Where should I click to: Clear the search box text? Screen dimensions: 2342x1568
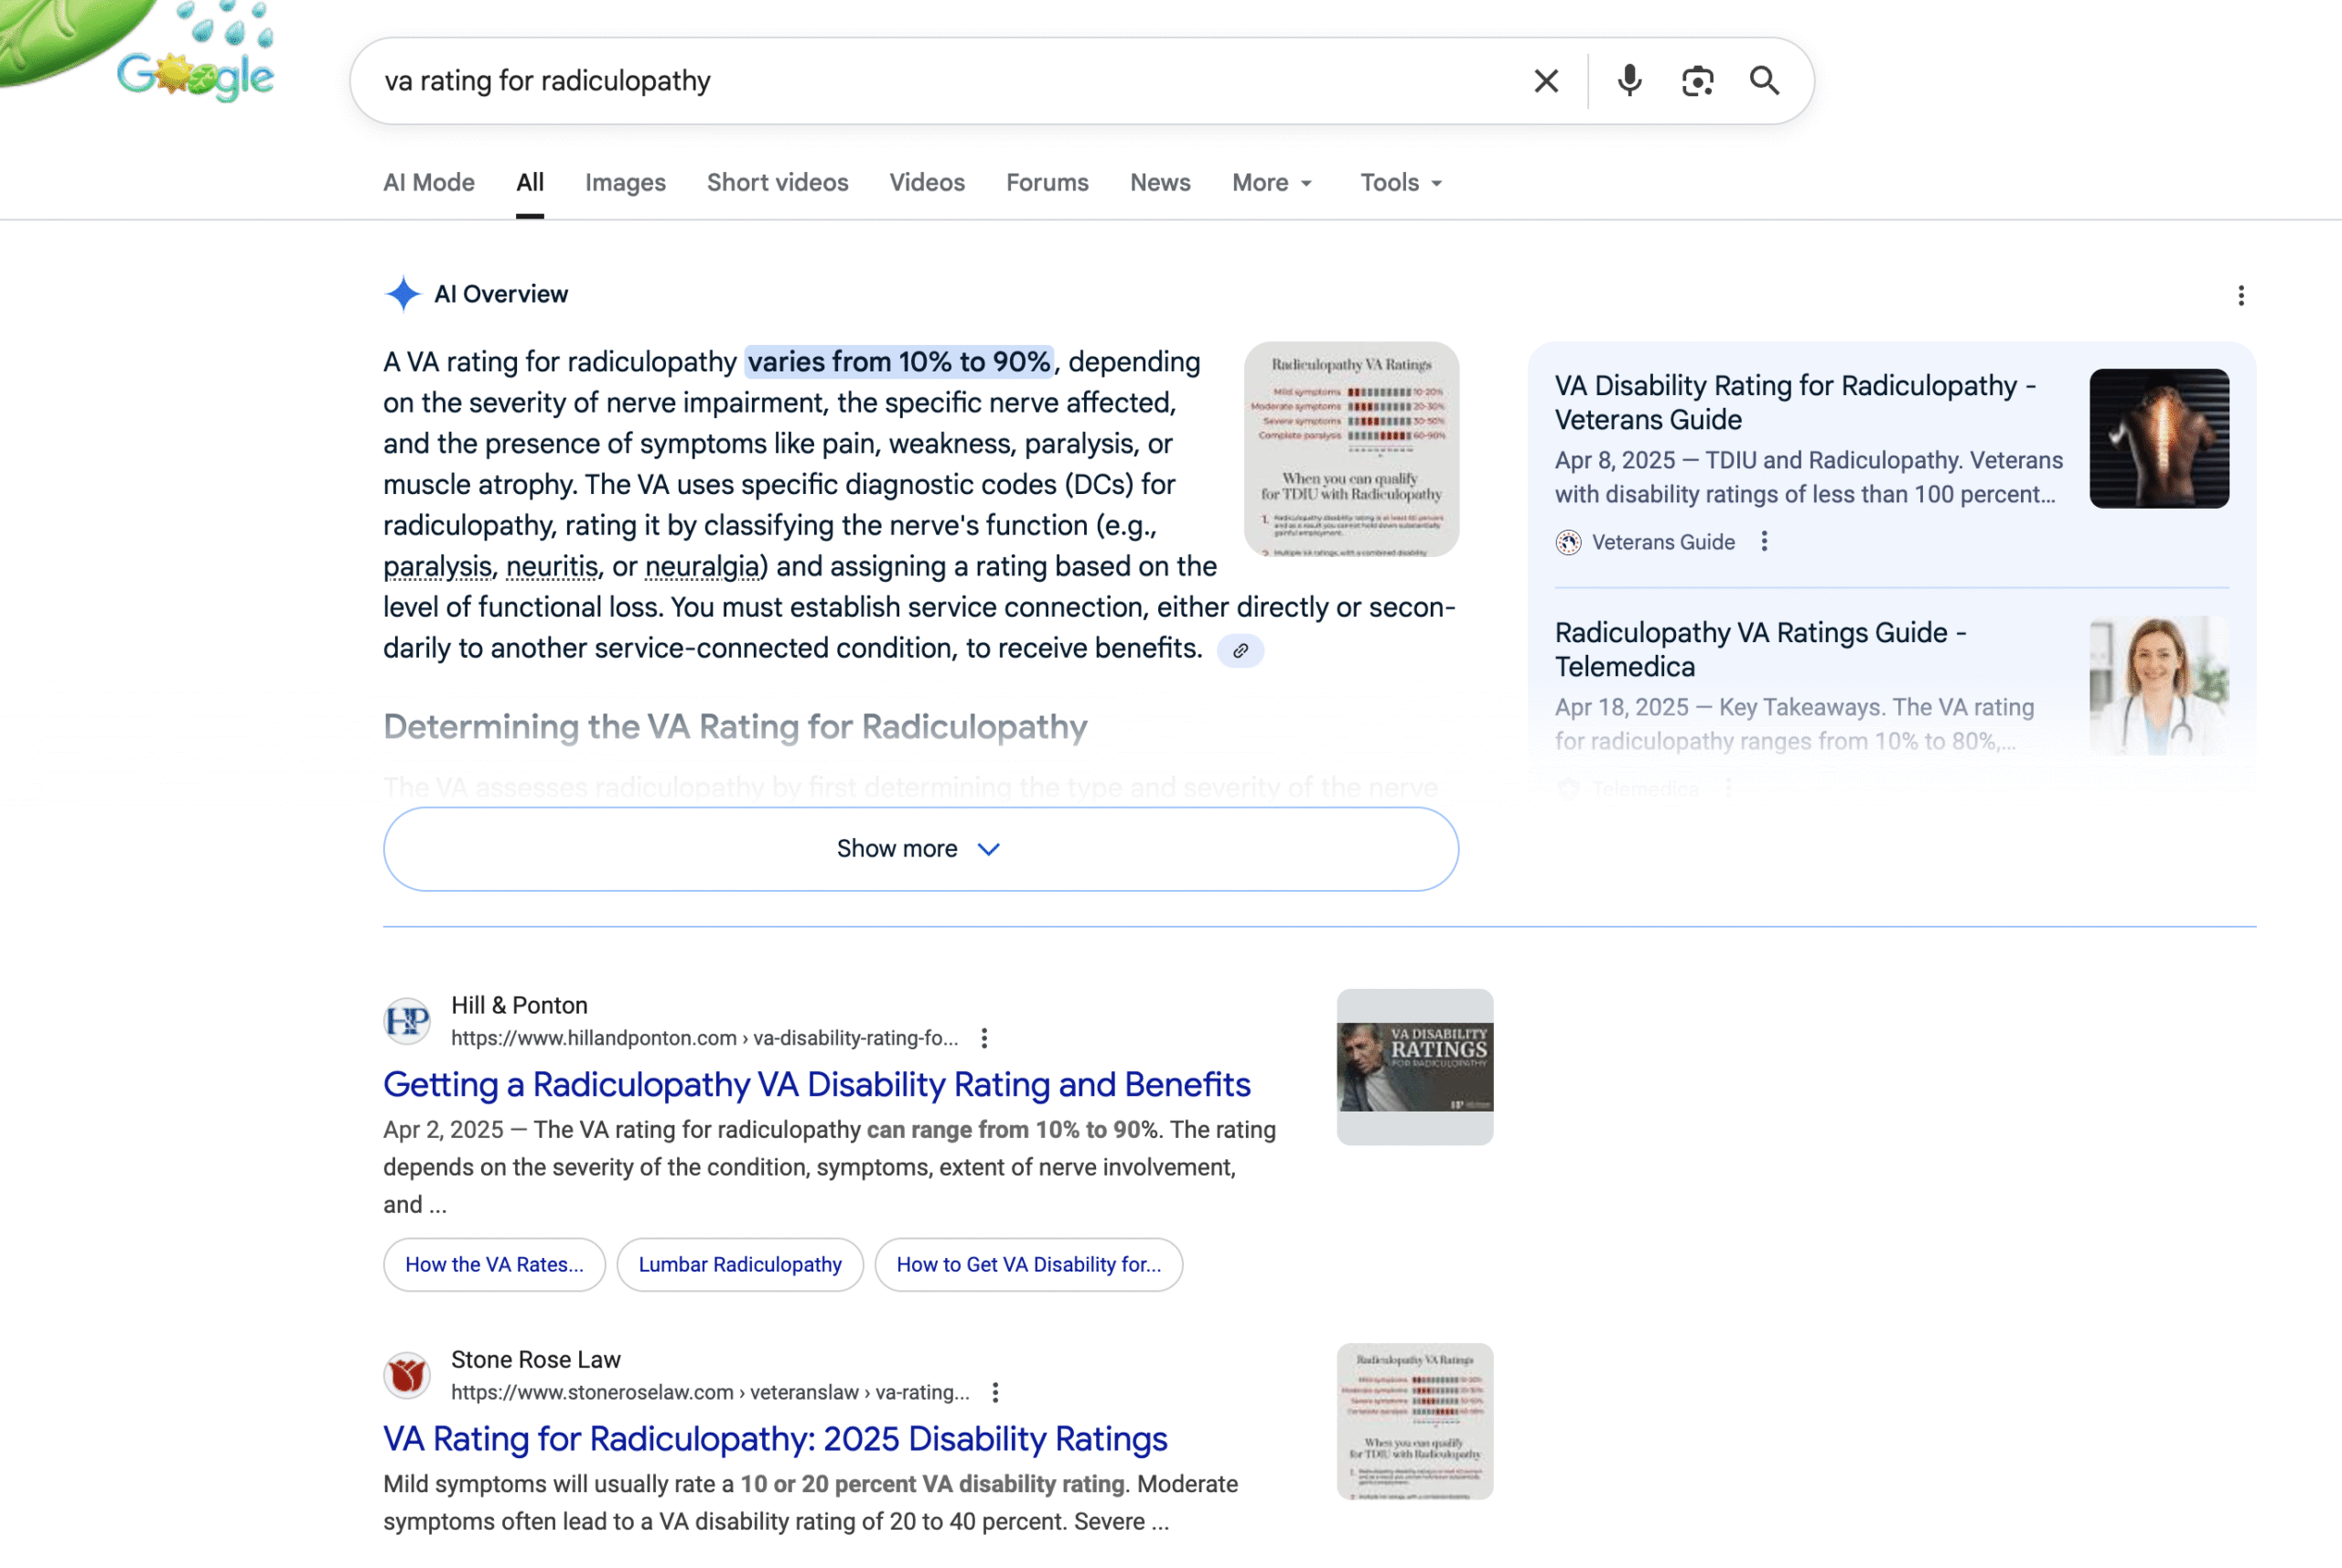pyautogui.click(x=1545, y=81)
